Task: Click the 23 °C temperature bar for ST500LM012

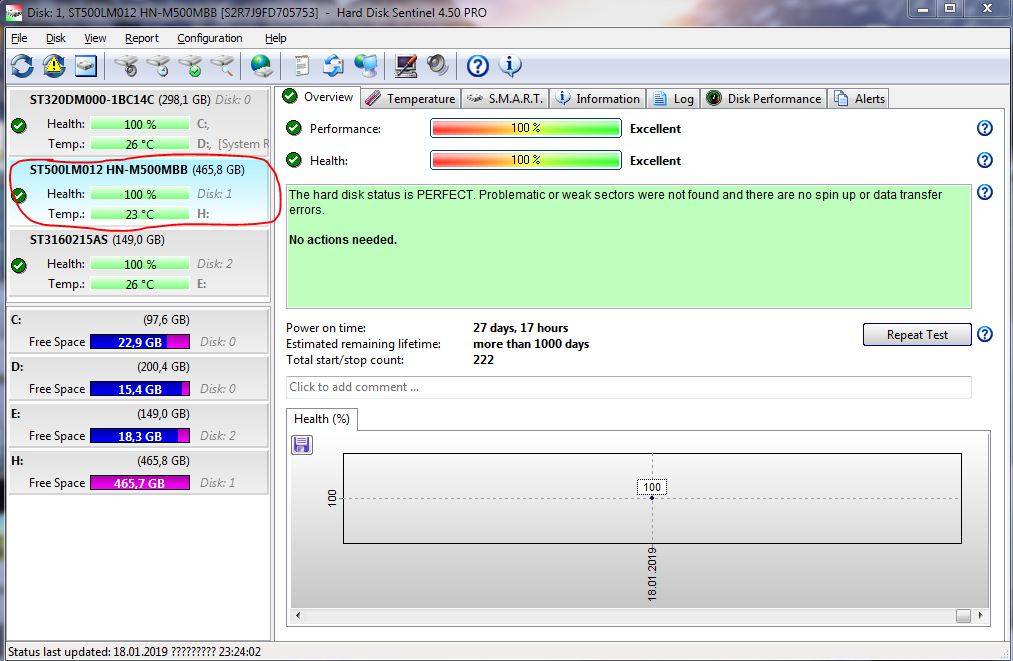Action: pyautogui.click(x=140, y=214)
